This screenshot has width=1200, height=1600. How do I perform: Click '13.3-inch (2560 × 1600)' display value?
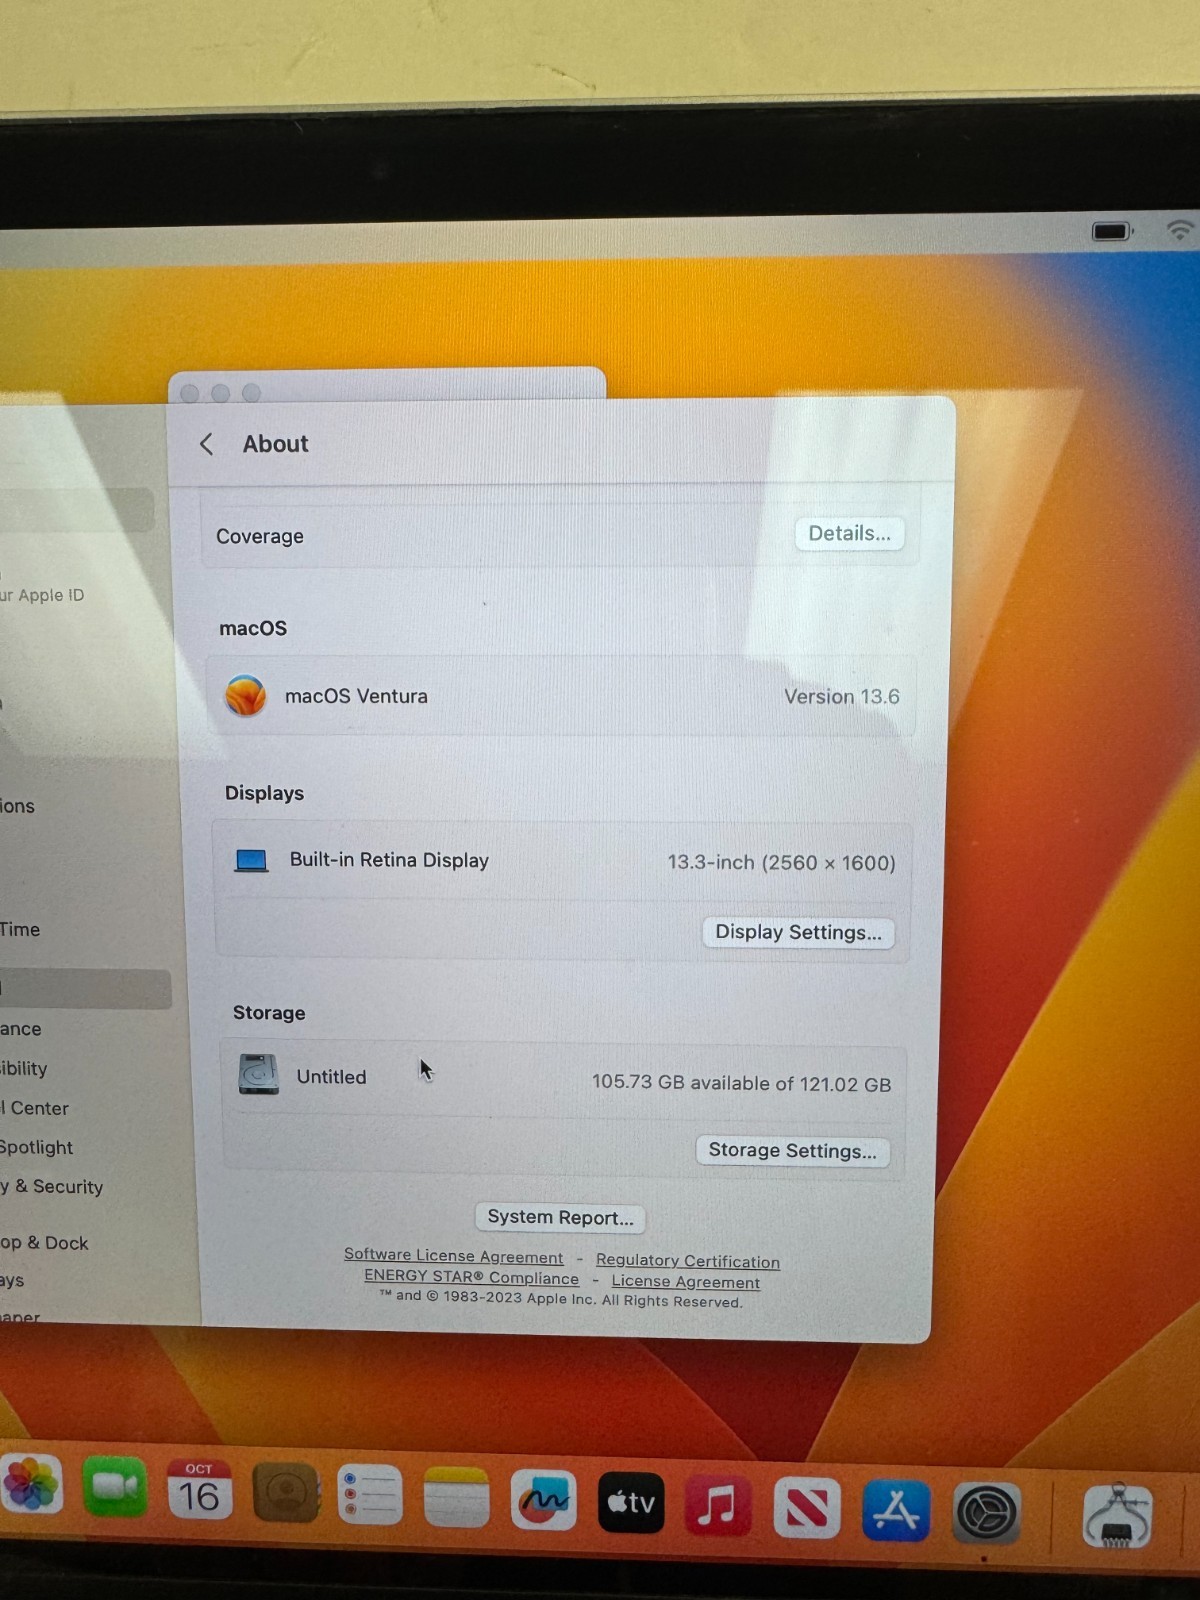click(782, 863)
